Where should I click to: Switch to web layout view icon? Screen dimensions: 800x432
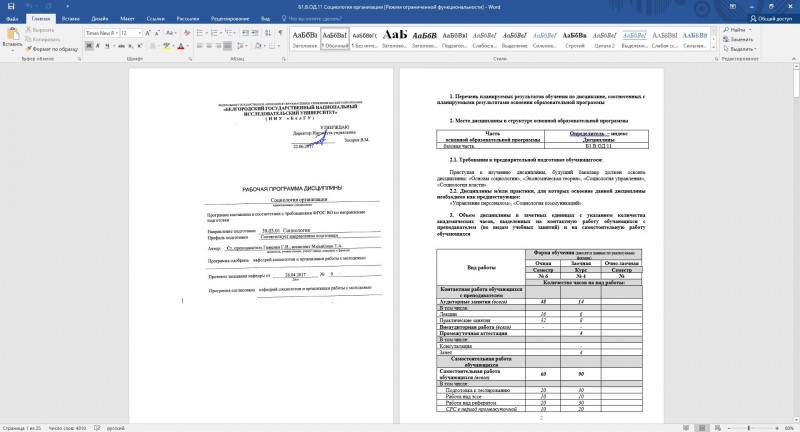click(718, 428)
